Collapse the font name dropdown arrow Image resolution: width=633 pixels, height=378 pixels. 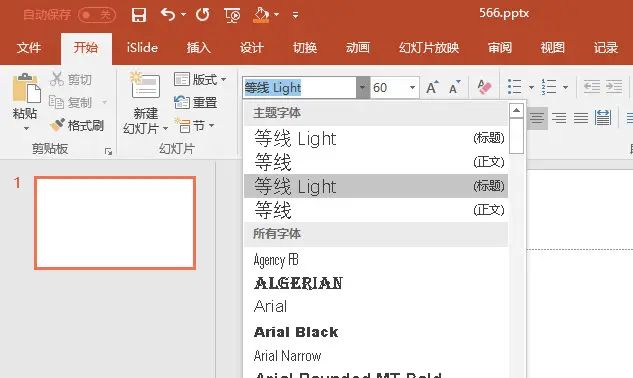click(x=363, y=88)
